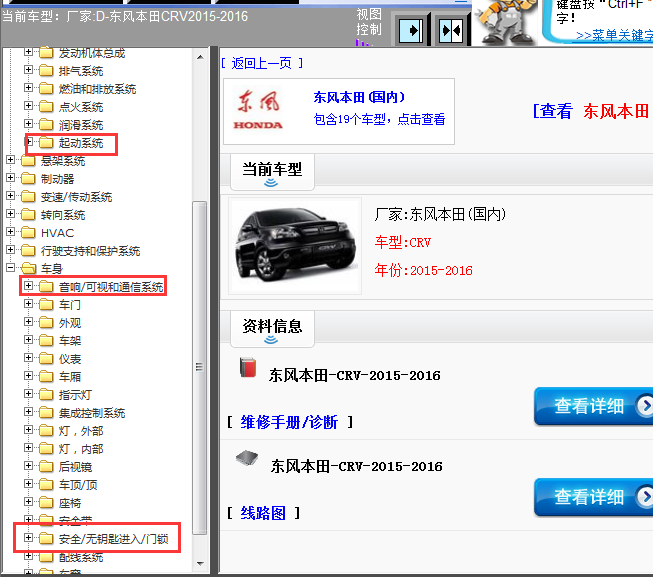The height and width of the screenshot is (577, 653).
Task: Click the folder icon next to 转向系统
Action: click(x=28, y=215)
